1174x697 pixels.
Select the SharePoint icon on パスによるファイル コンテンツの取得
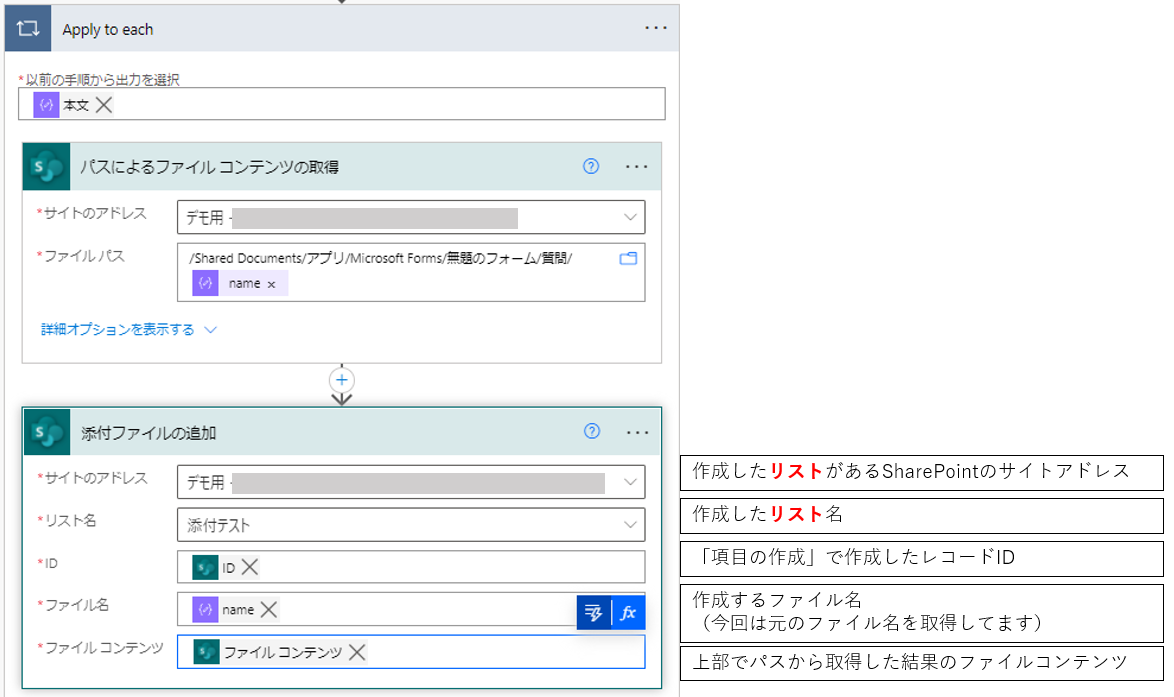[x=44, y=166]
